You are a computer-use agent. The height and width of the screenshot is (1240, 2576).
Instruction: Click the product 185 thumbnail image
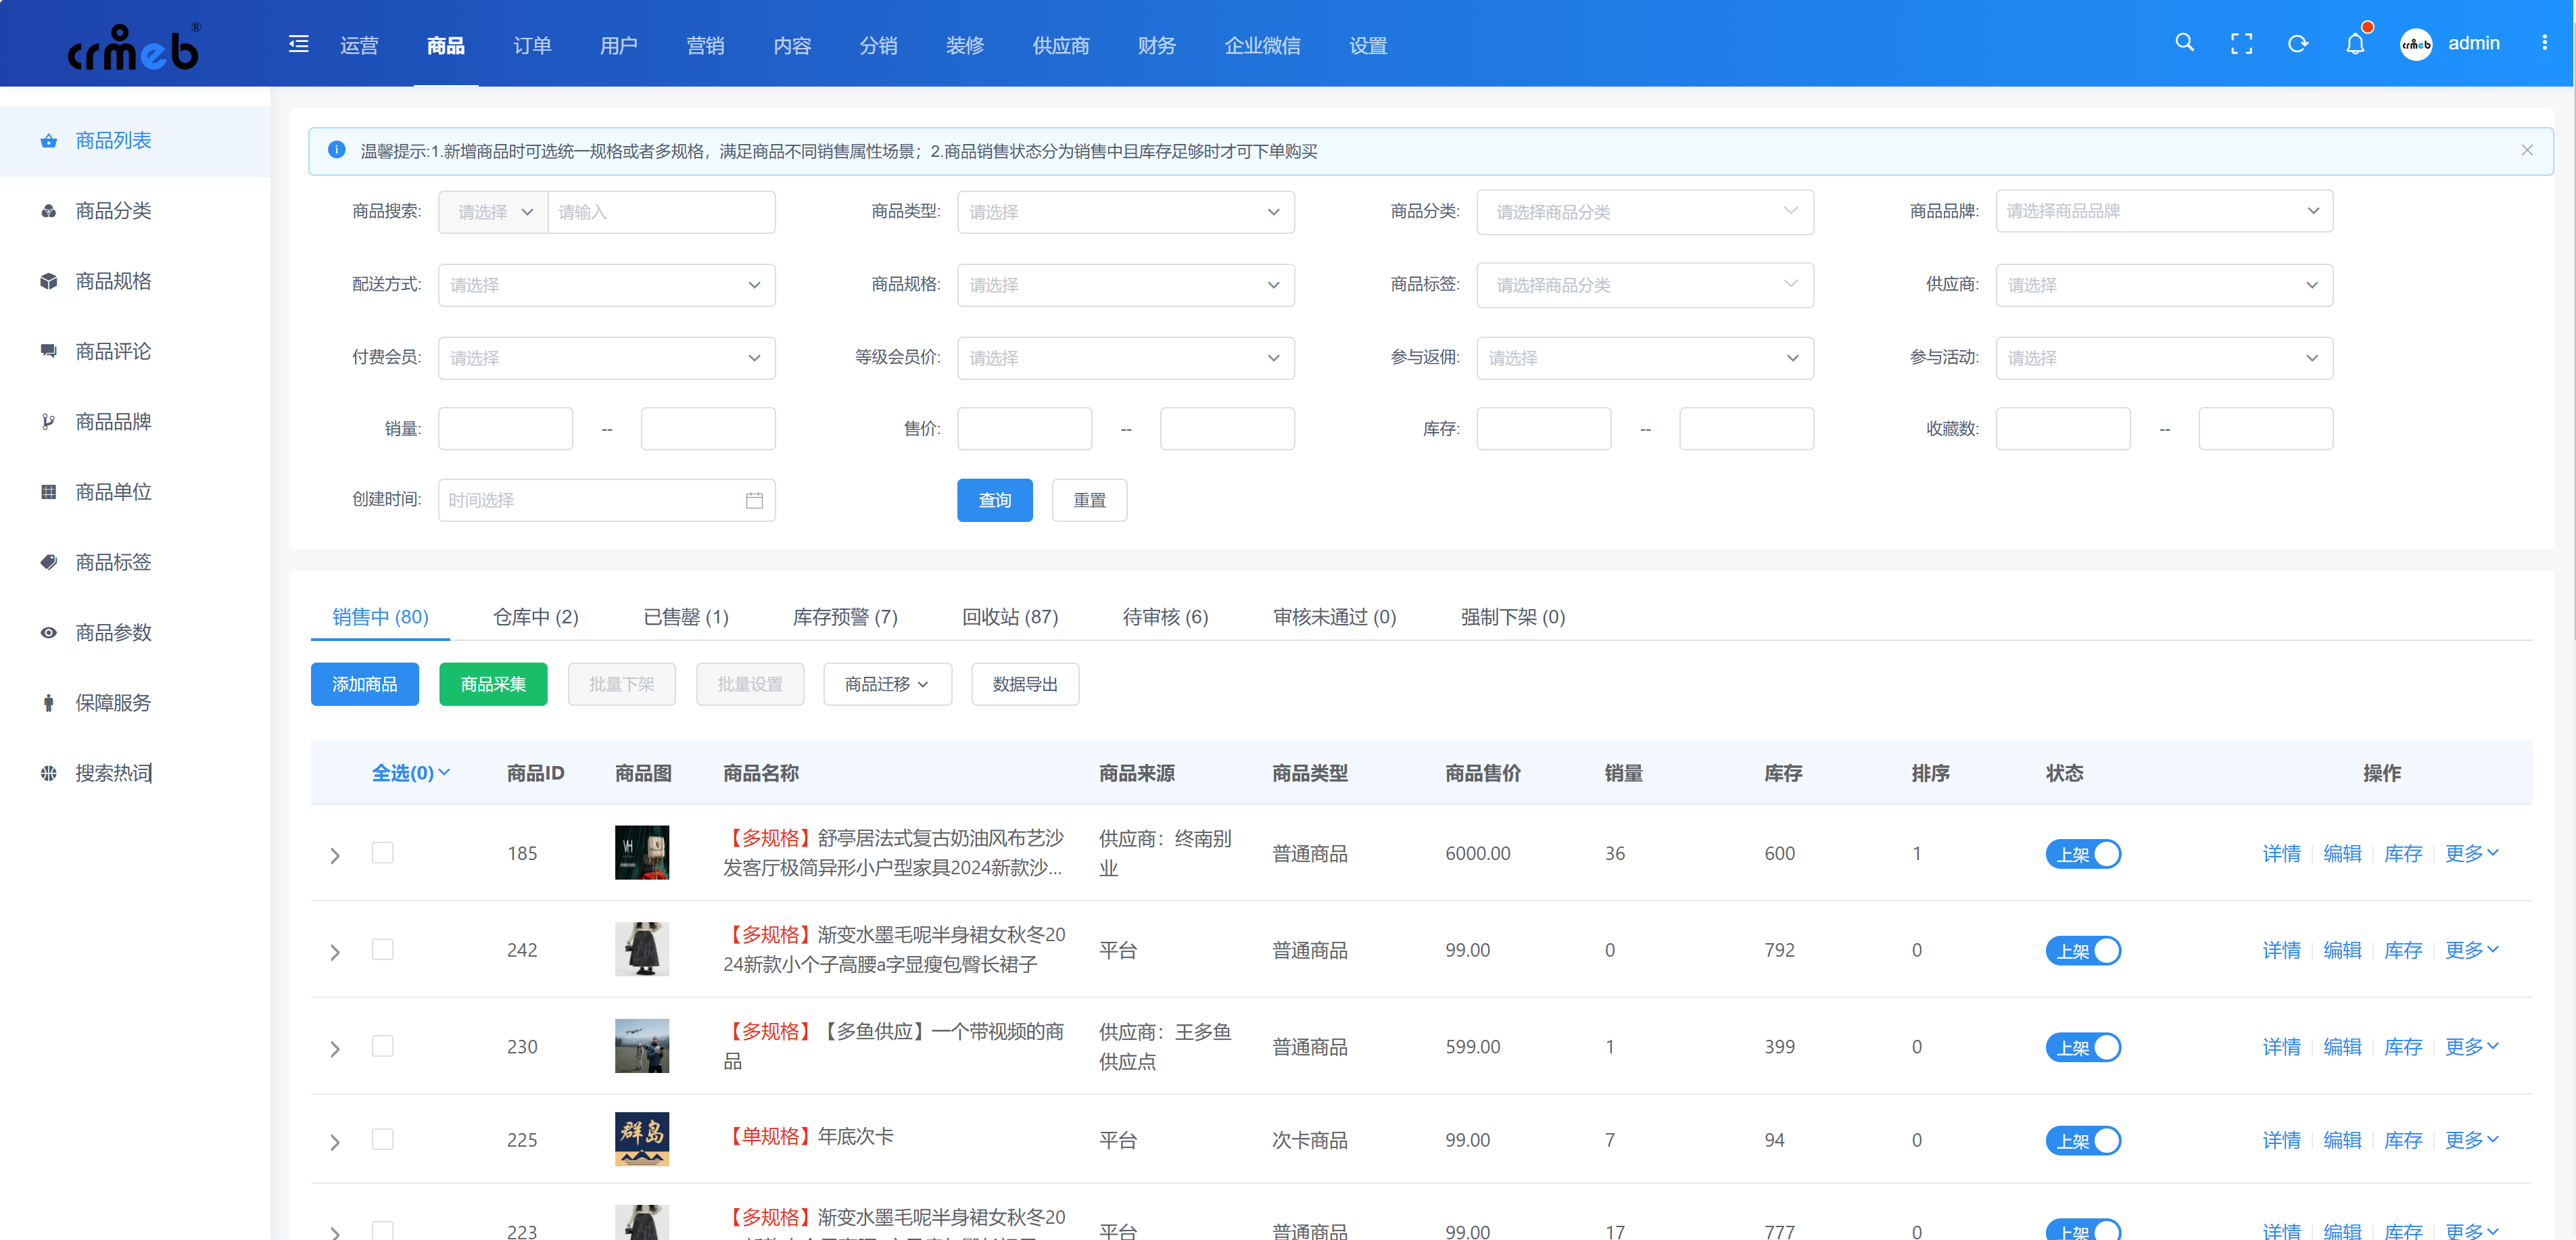point(641,852)
